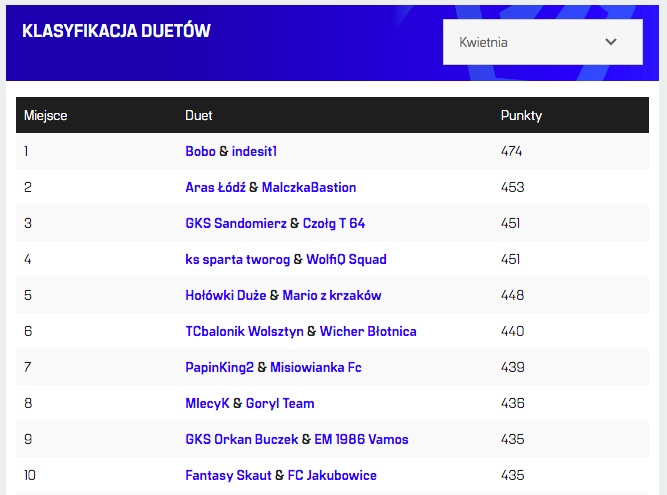Select Wicher Błotnica link
This screenshot has width=667, height=495.
pyautogui.click(x=368, y=331)
